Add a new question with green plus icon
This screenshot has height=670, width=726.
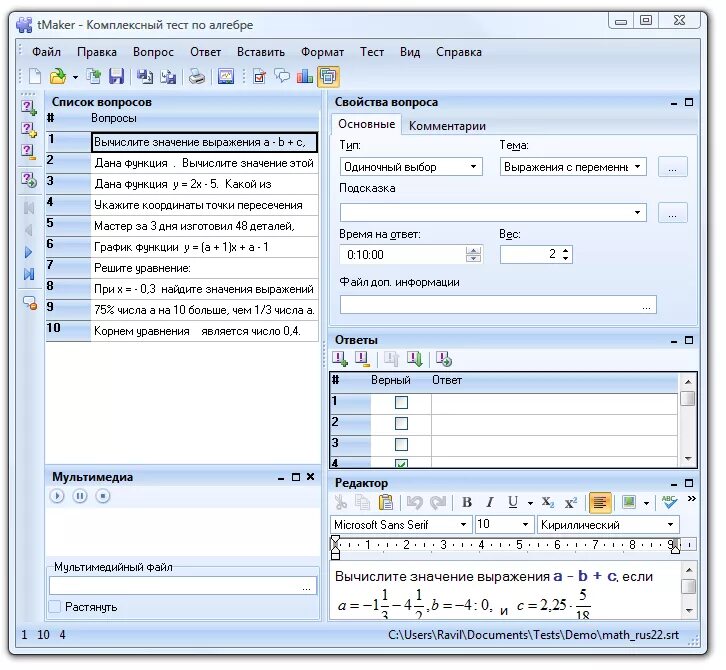(x=29, y=108)
